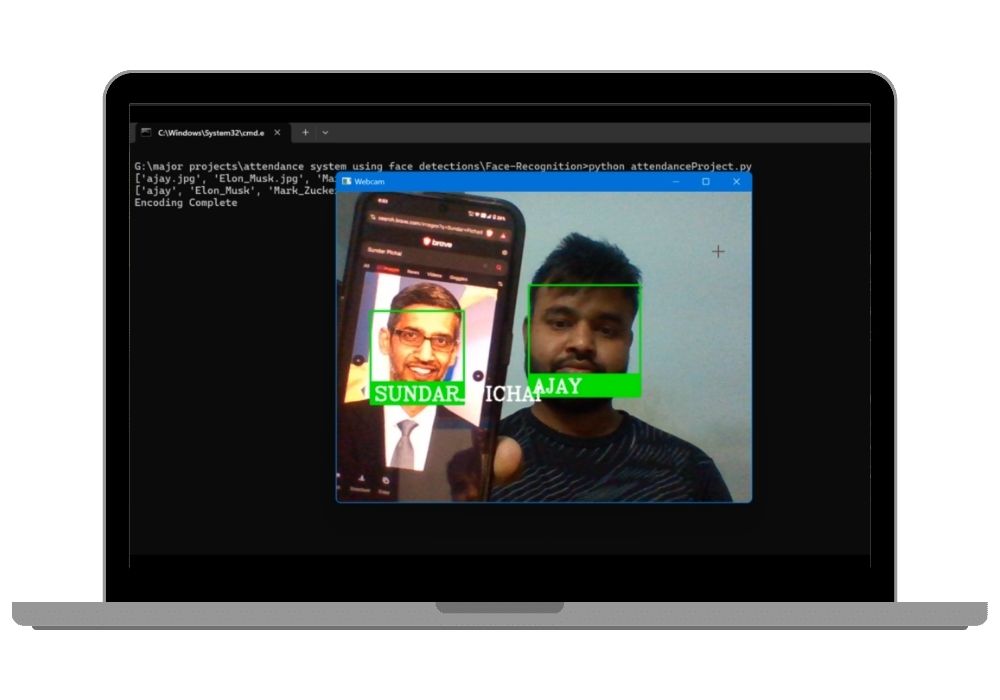Select the cmd.exe terminal tab
The height and width of the screenshot is (700, 1000).
[212, 133]
